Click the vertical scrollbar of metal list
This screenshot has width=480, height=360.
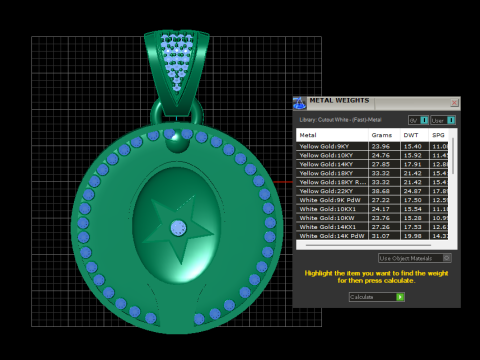453,155
